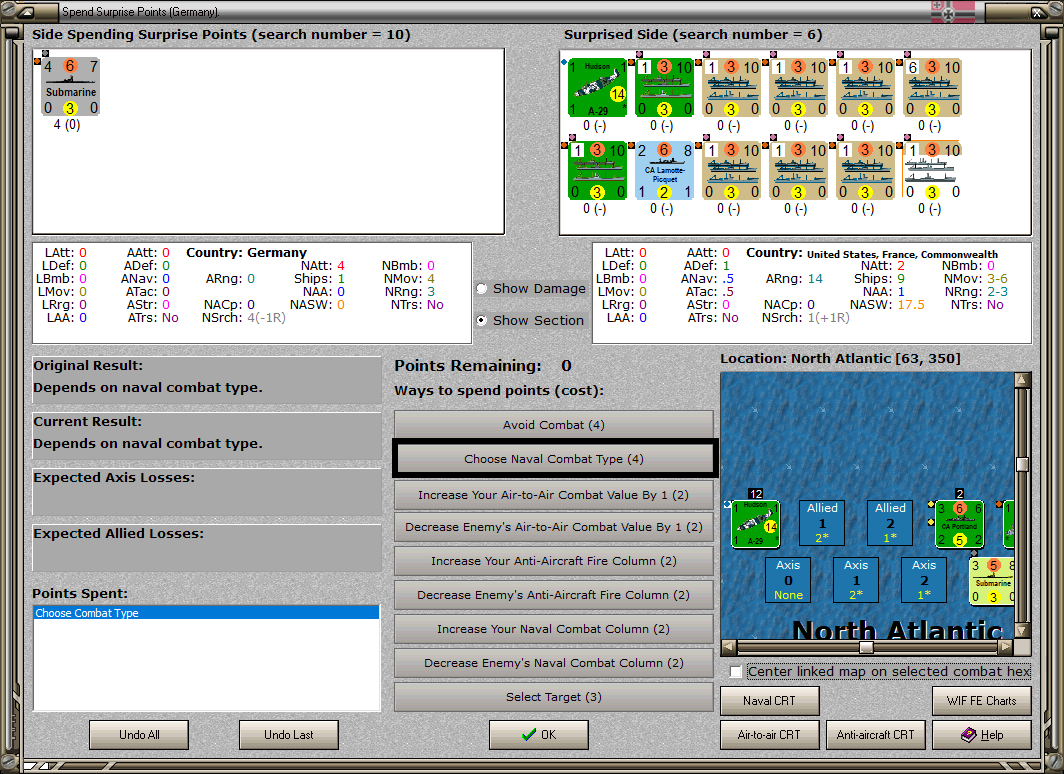Click Increase Your Anti-Aircraft Fire Column (2)
This screenshot has width=1064, height=774.
[554, 561]
